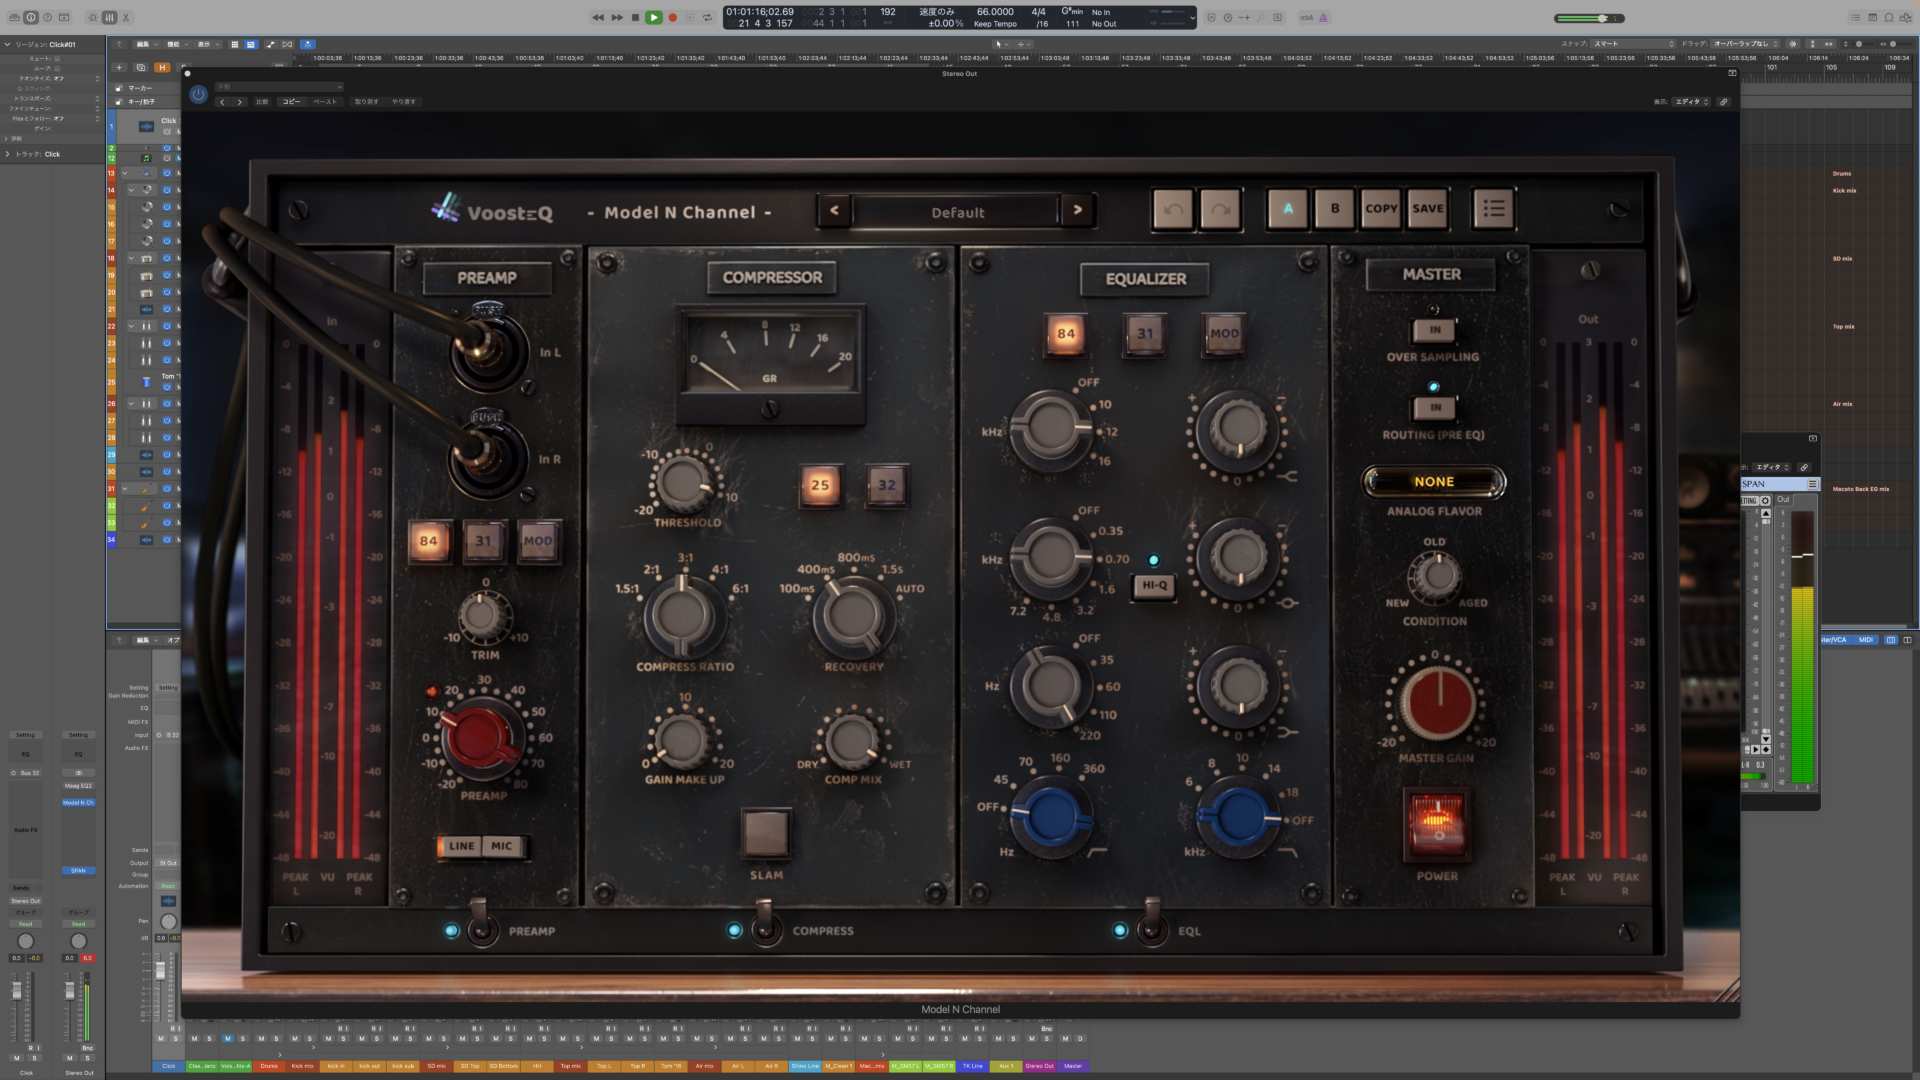Open the drag mode オーバーラップなし dropdown
This screenshot has width=1920, height=1080.
(1747, 44)
